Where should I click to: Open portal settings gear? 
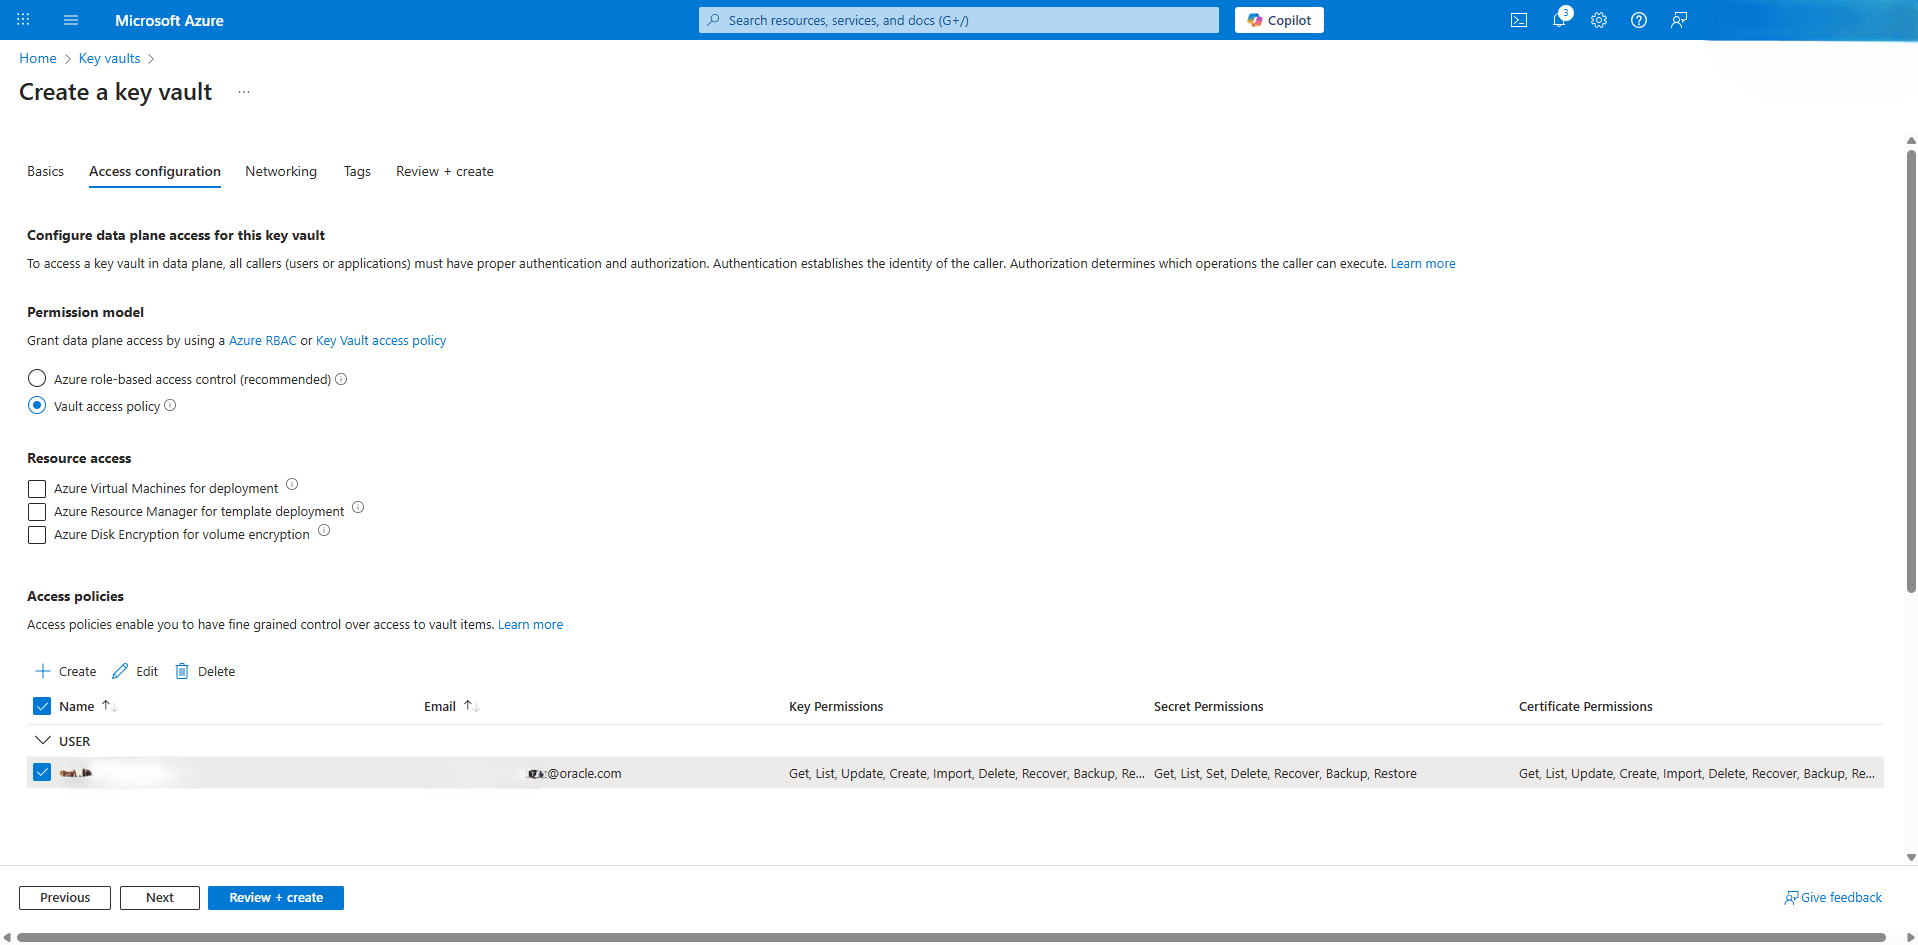[1599, 20]
